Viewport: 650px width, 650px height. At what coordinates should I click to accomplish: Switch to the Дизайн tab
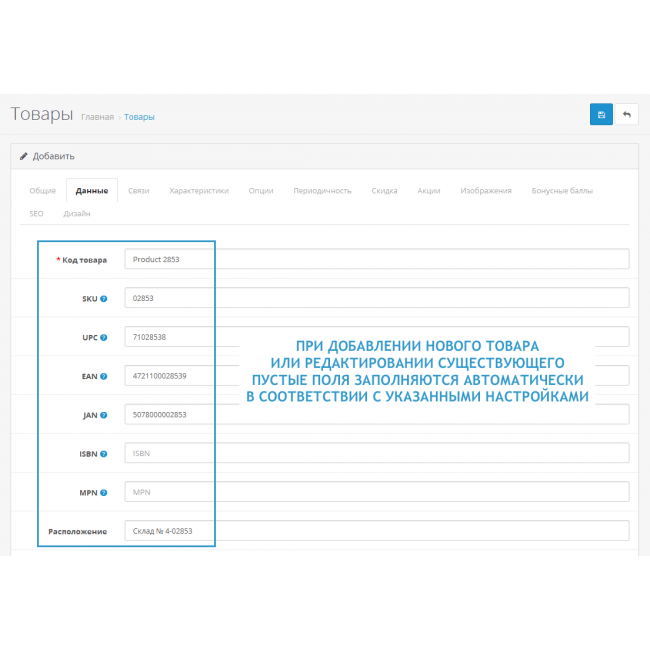[77, 213]
